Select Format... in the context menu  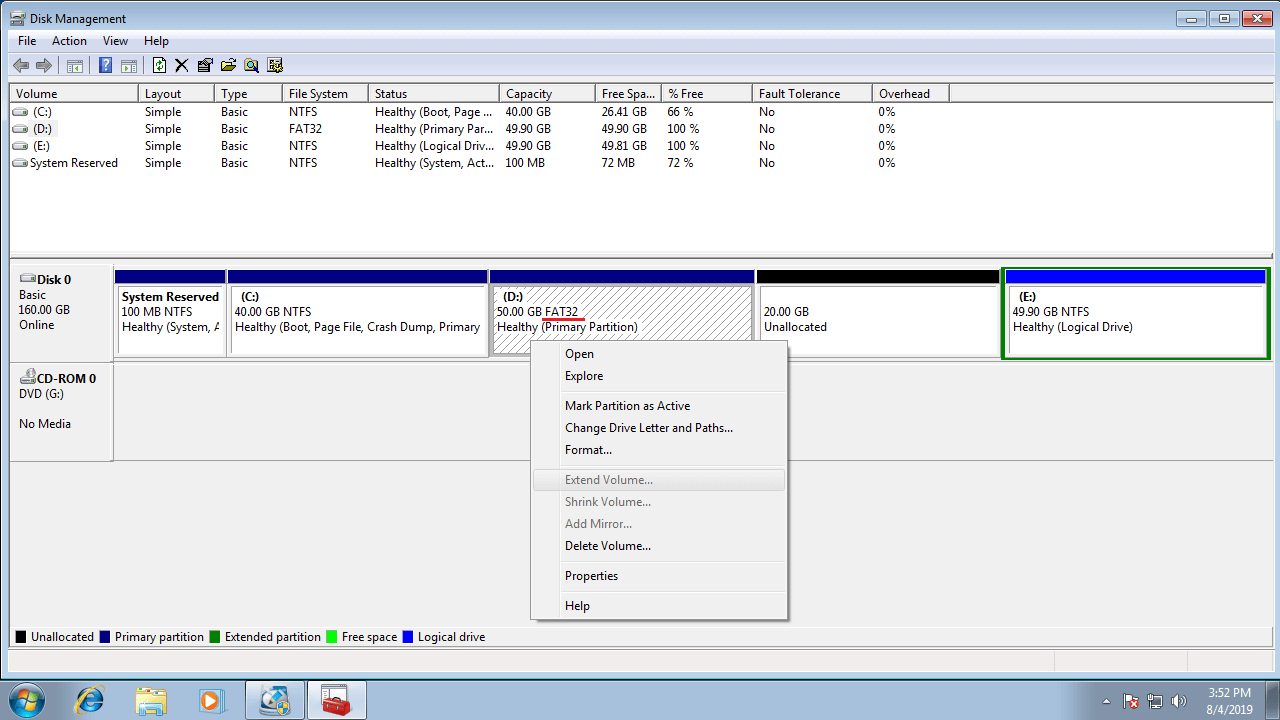pyautogui.click(x=588, y=450)
